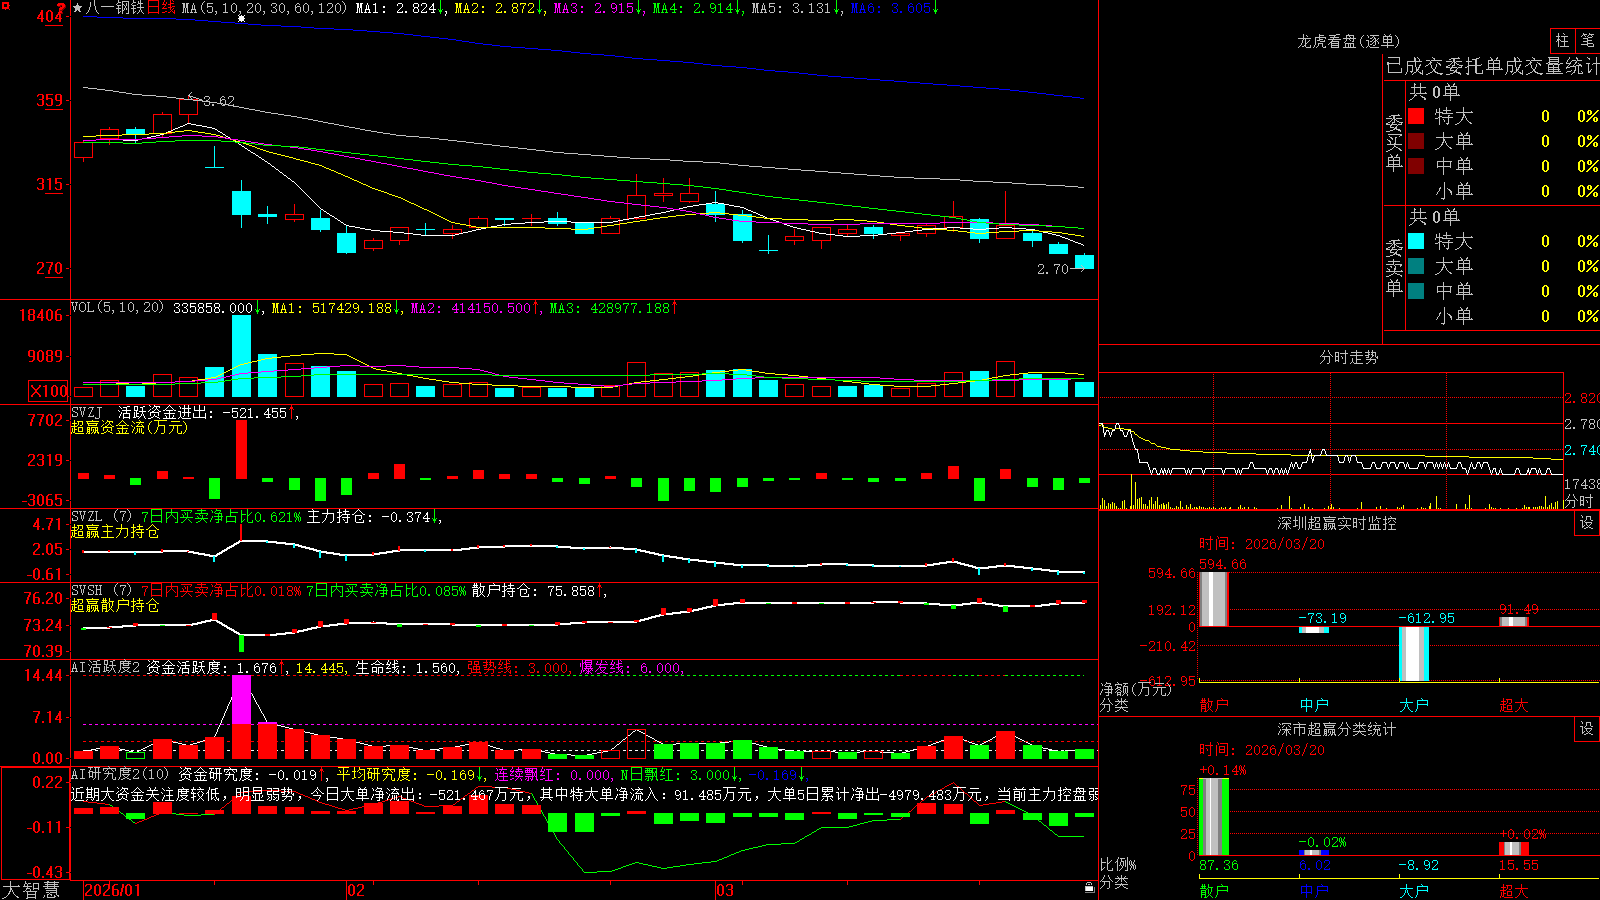This screenshot has height=900, width=1600.
Task: Click the 散户 bar in 深圳超赢实时监控
Action: (1214, 599)
